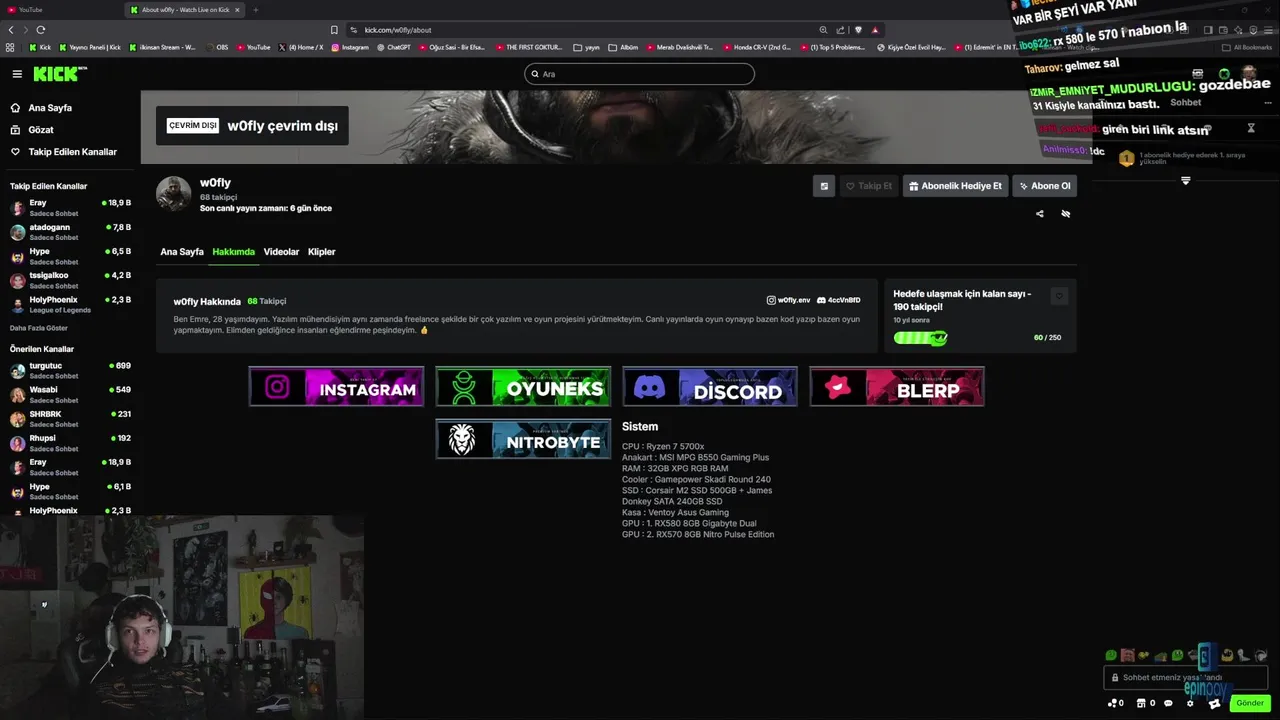The image size is (1280, 720).
Task: Click the Gönder chat send button
Action: pyautogui.click(x=1250, y=703)
